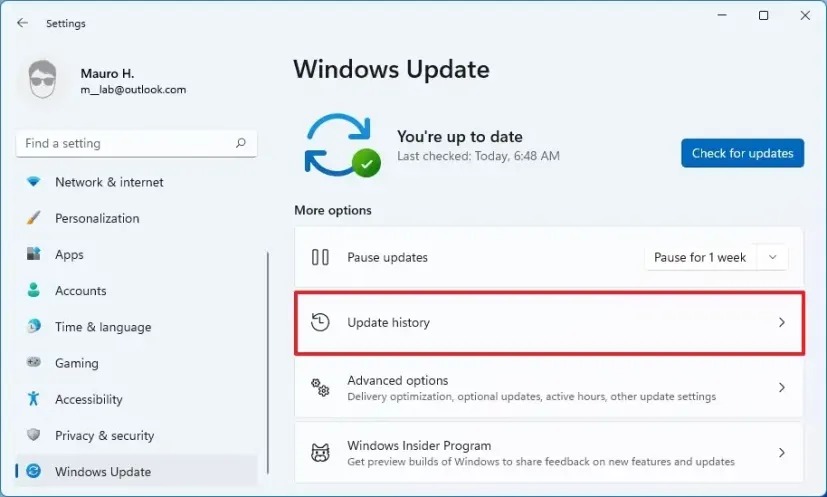Click the Update history clock icon

click(x=320, y=322)
